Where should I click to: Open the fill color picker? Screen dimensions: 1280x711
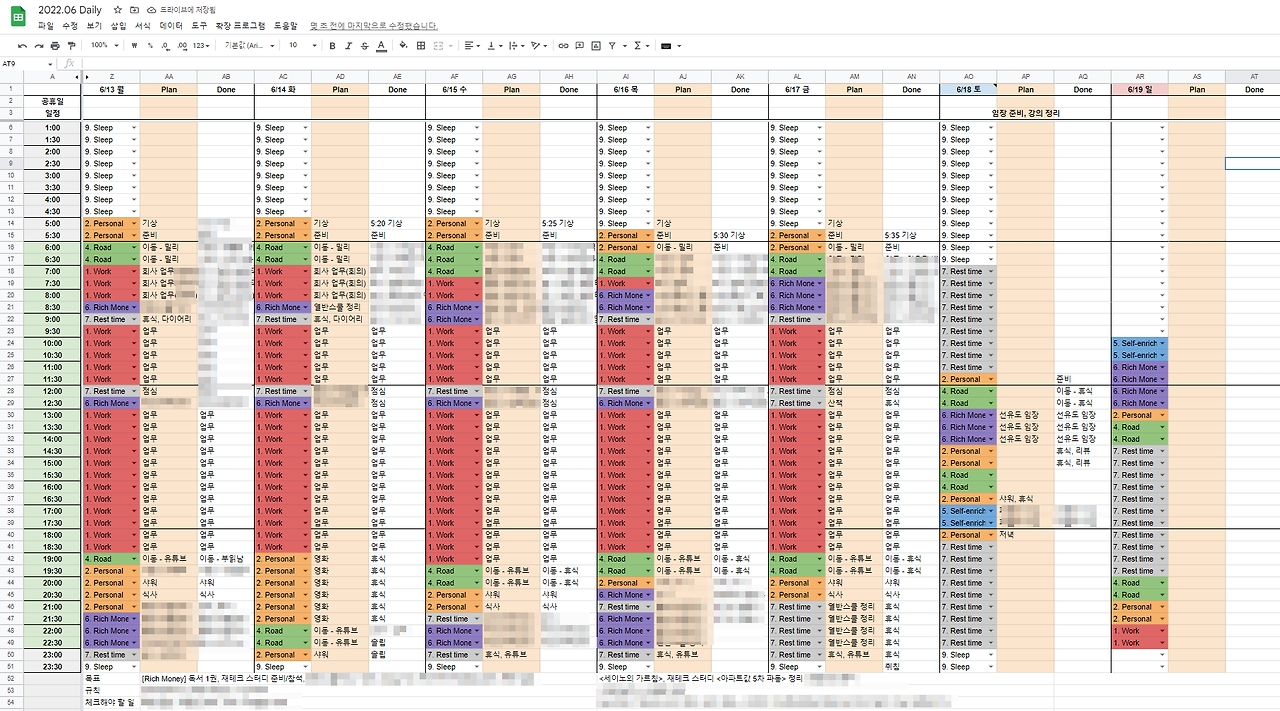[x=403, y=45]
